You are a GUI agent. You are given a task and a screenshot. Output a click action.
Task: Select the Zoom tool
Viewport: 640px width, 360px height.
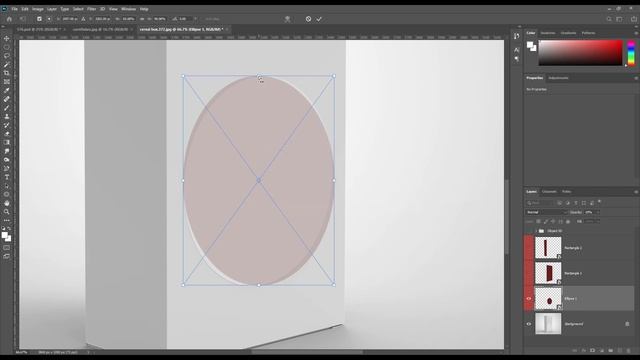pos(7,212)
